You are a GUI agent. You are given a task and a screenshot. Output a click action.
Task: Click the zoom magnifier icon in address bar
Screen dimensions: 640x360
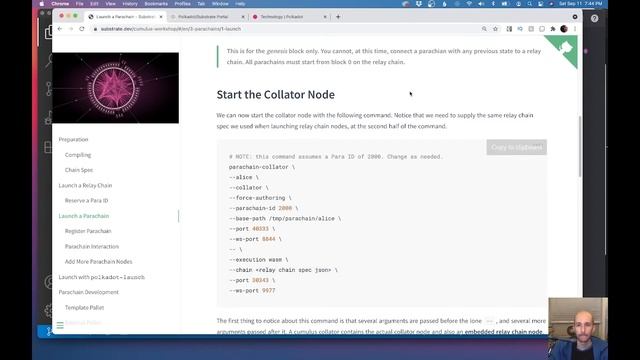[484, 29]
